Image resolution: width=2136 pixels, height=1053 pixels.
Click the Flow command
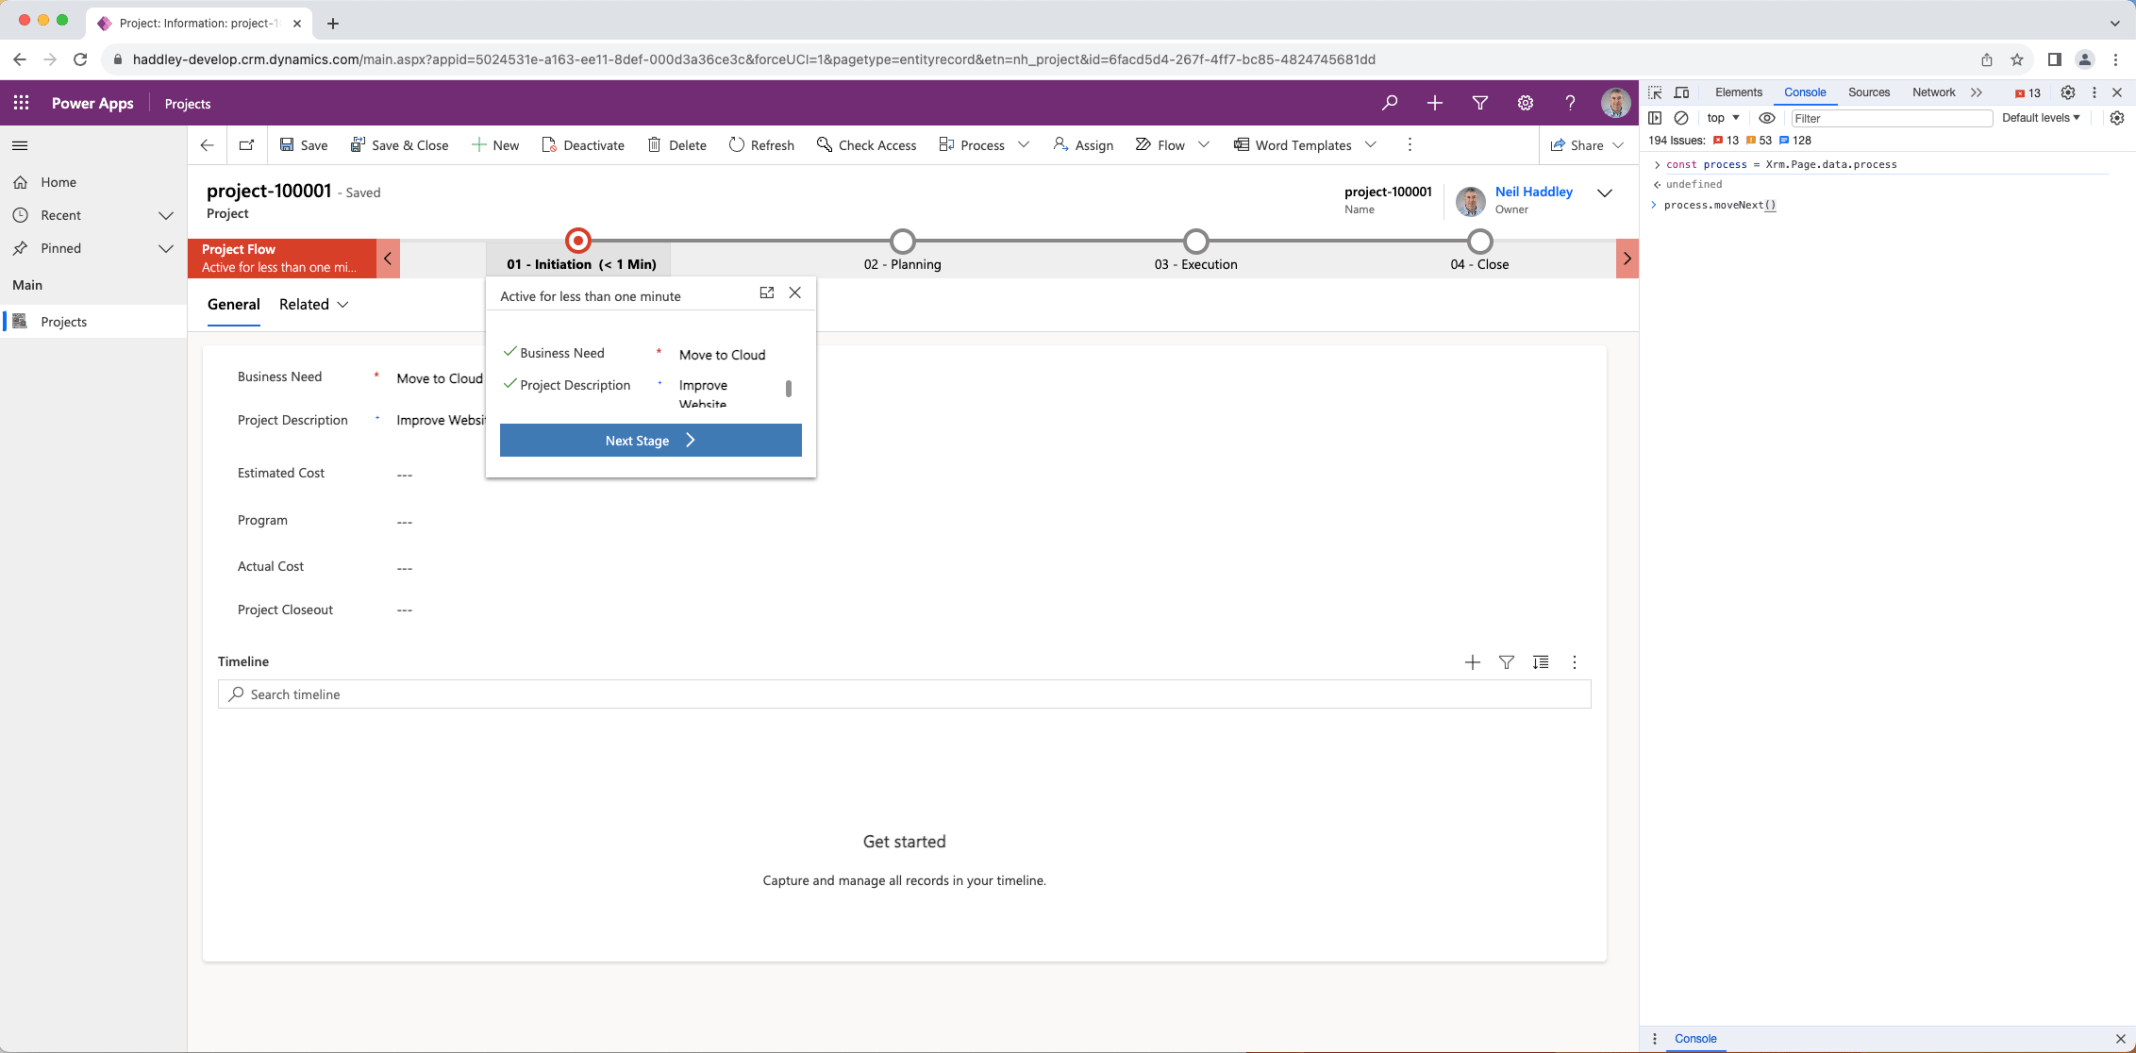click(x=1160, y=145)
